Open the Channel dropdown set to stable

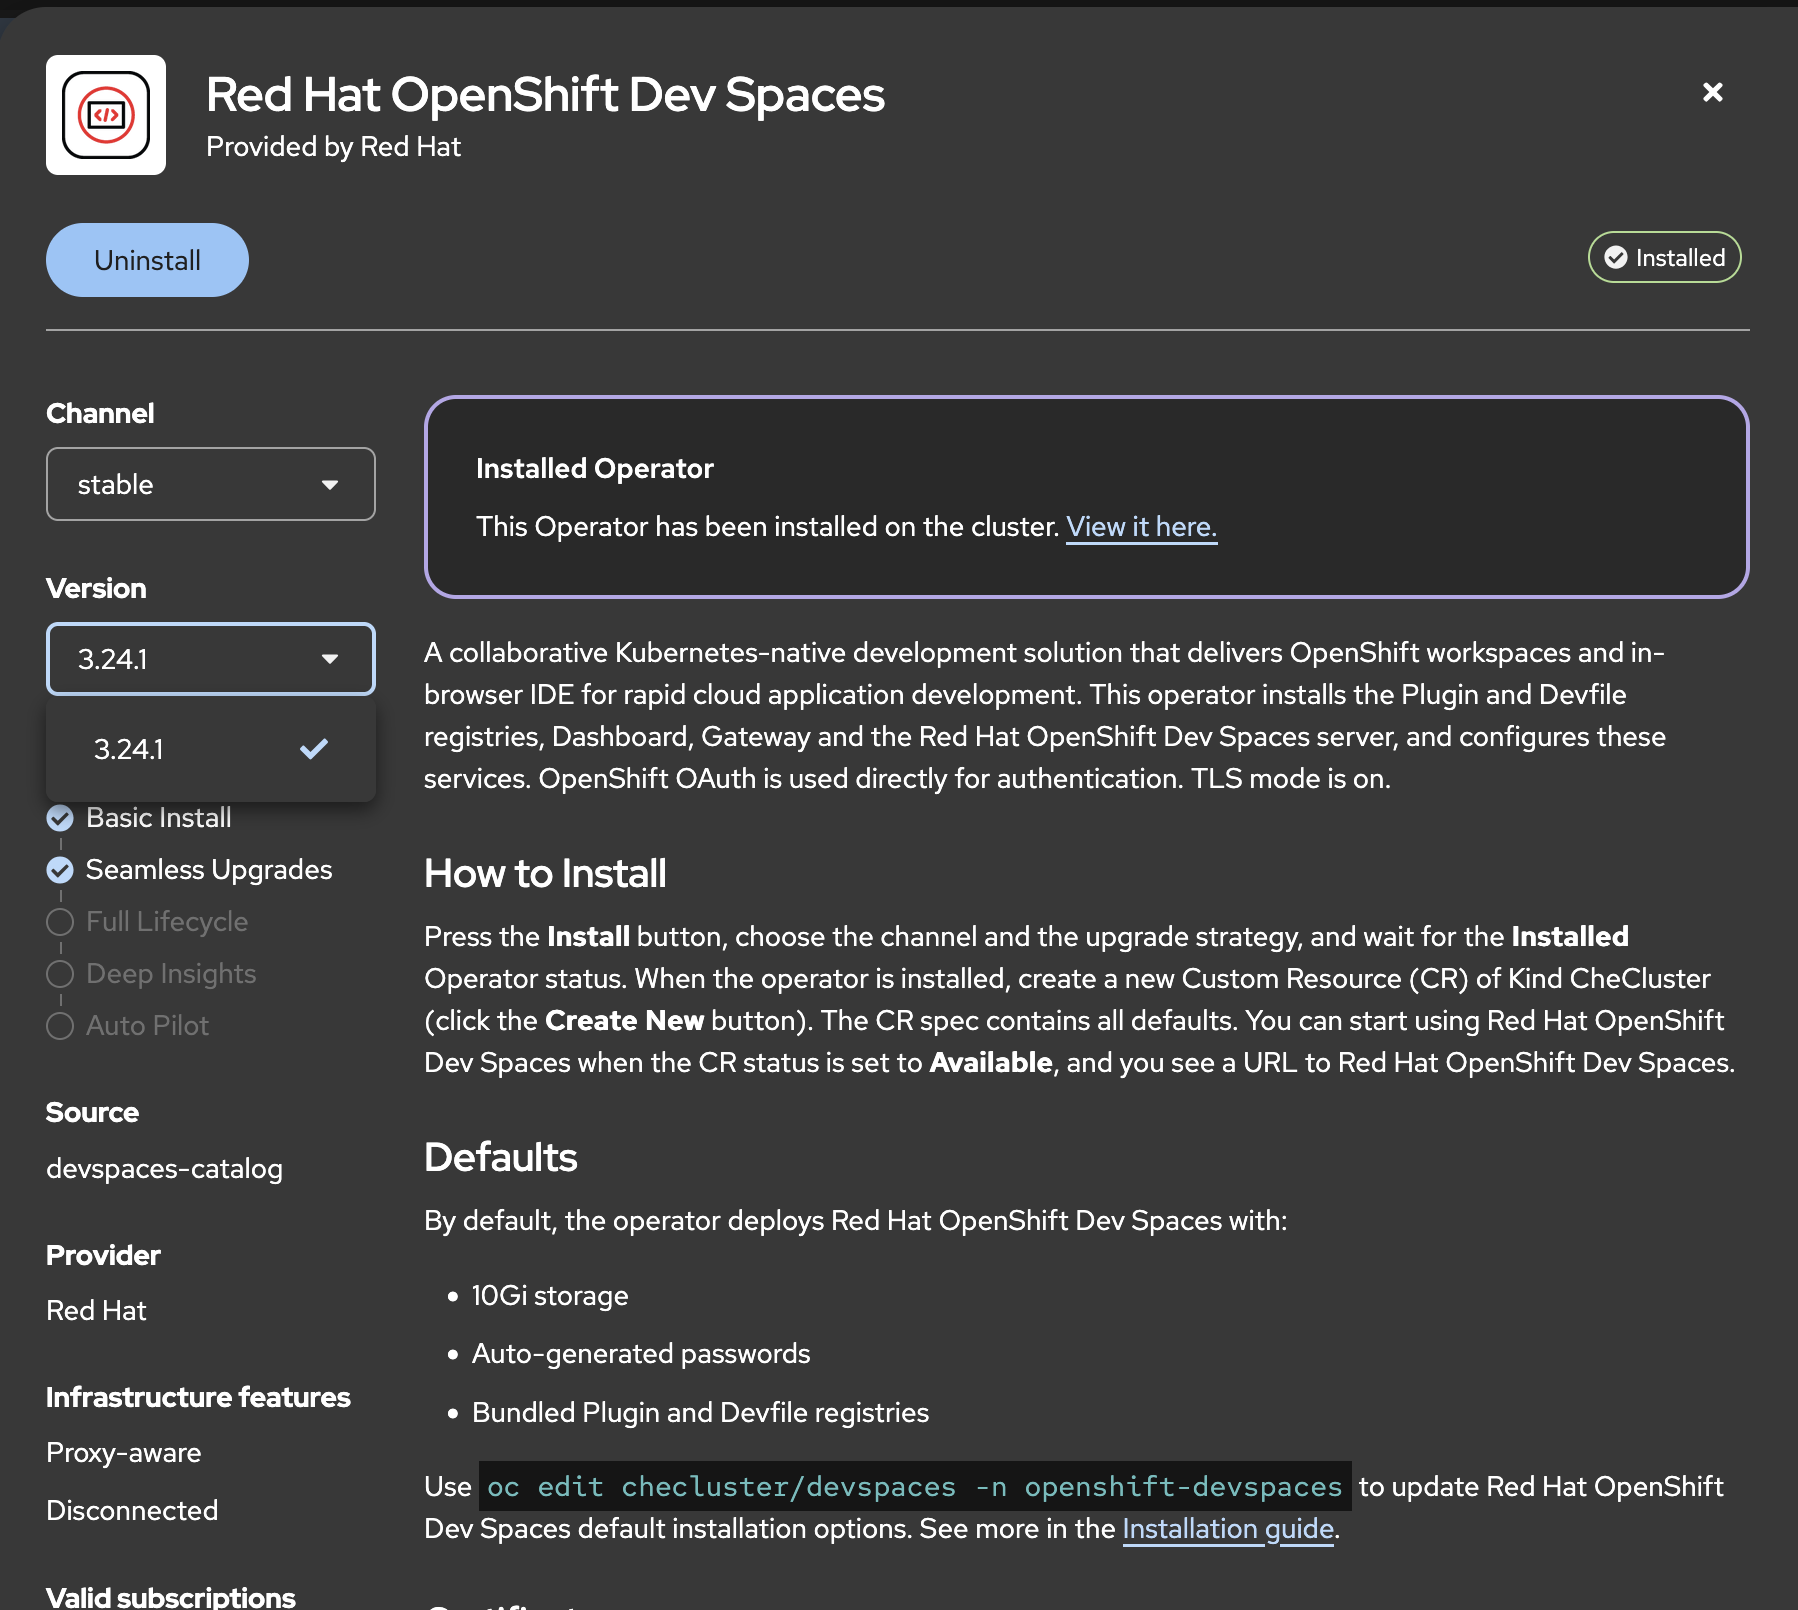pyautogui.click(x=210, y=485)
